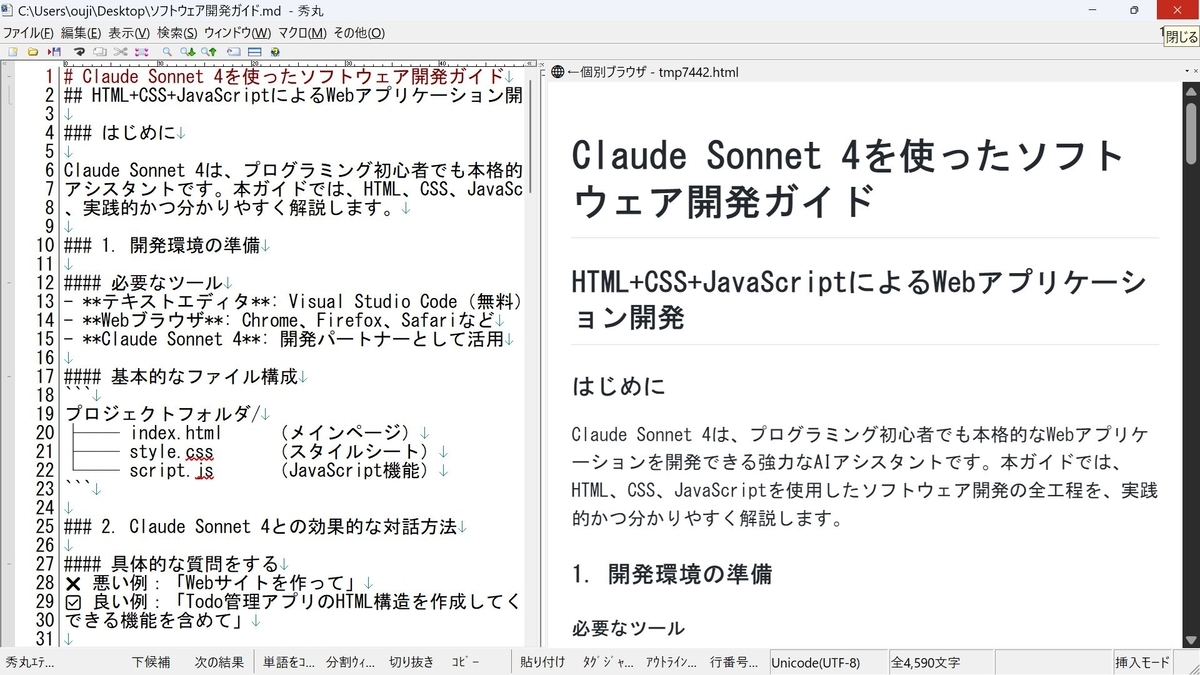Screen dimensions: 1200x675
Task: Click the Save floppy-disk toolbar icon
Action: [54, 51]
